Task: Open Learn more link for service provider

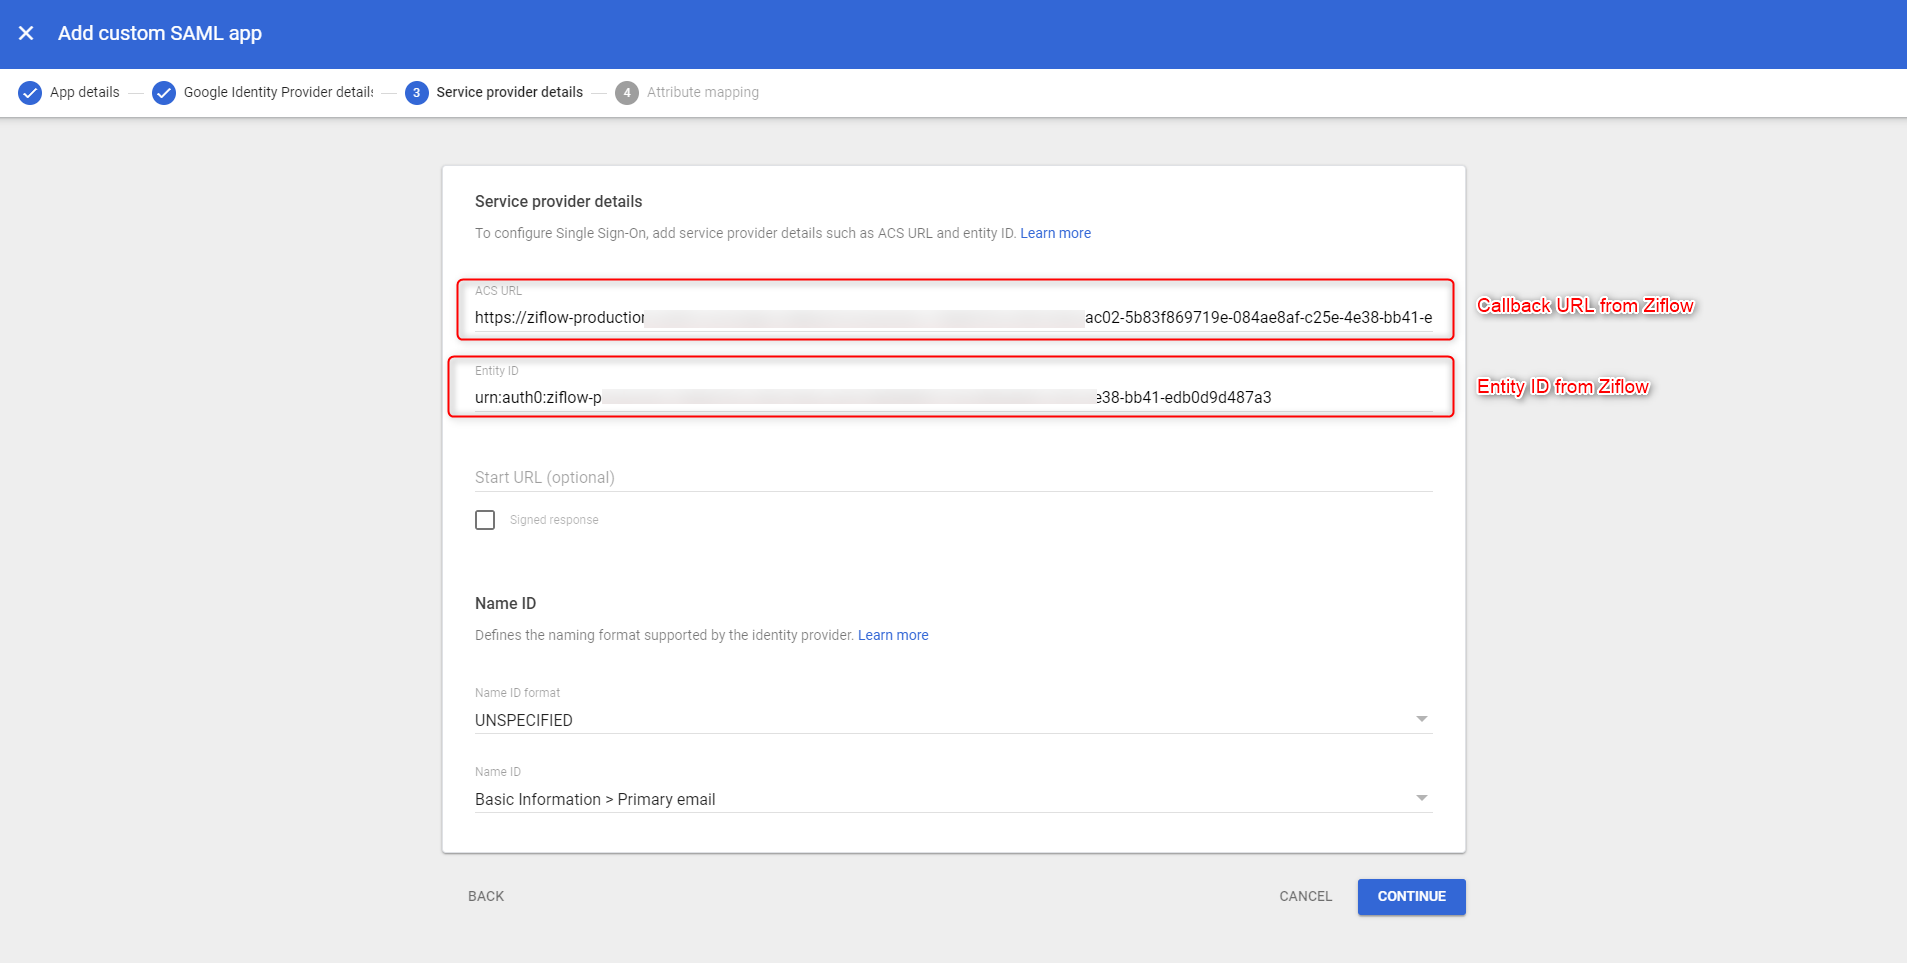Action: pos(1055,233)
